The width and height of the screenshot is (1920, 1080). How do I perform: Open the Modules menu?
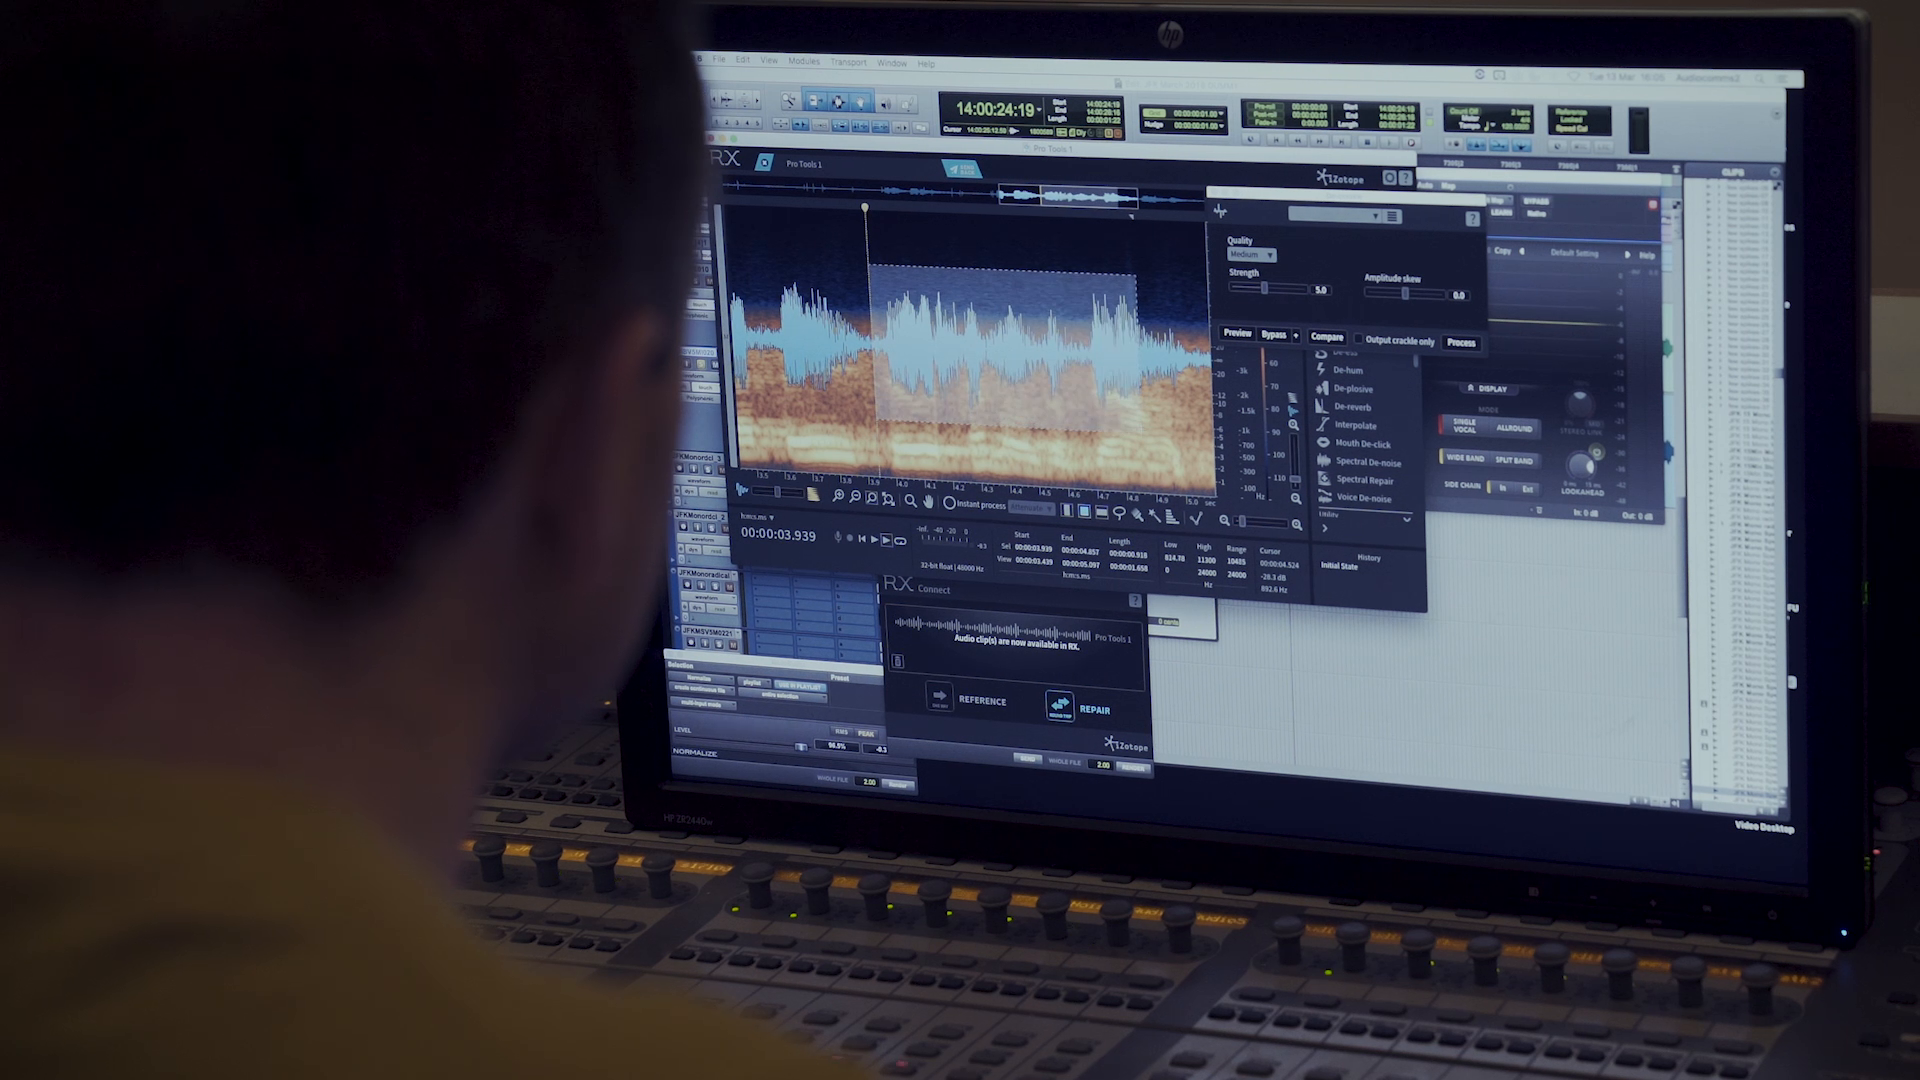[x=804, y=61]
